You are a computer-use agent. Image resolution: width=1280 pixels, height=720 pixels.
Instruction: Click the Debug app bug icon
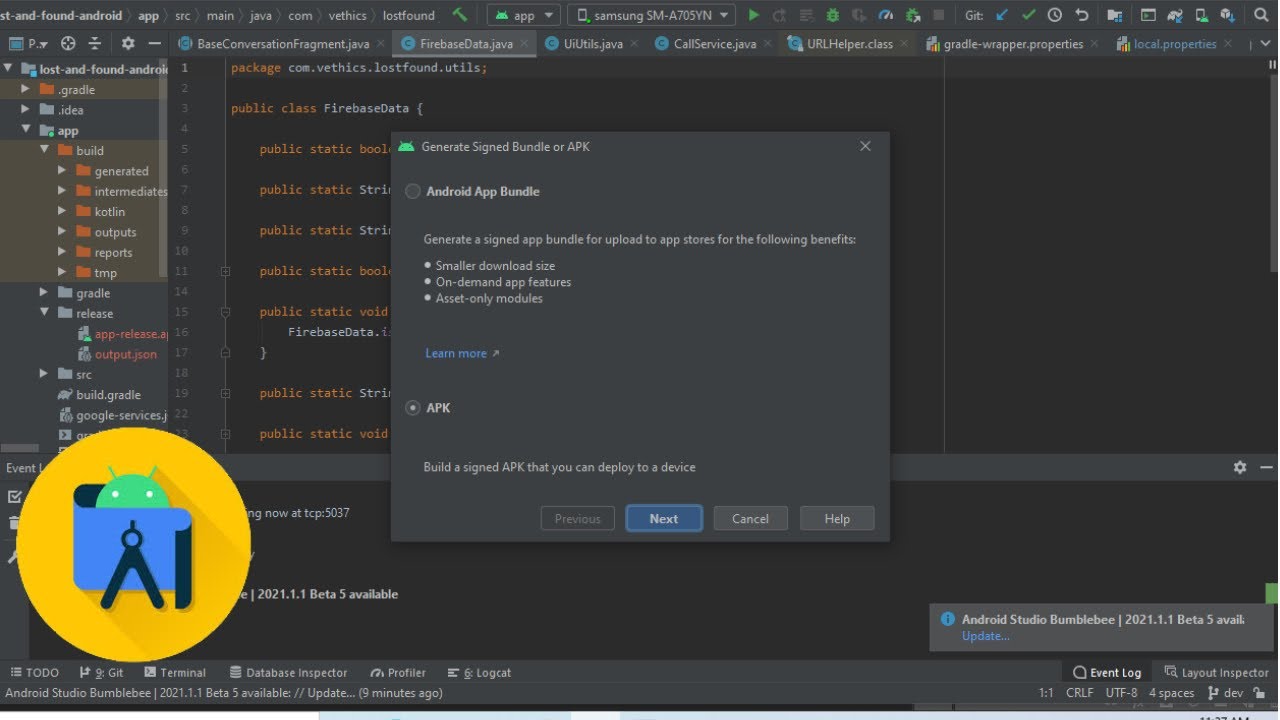pos(832,15)
